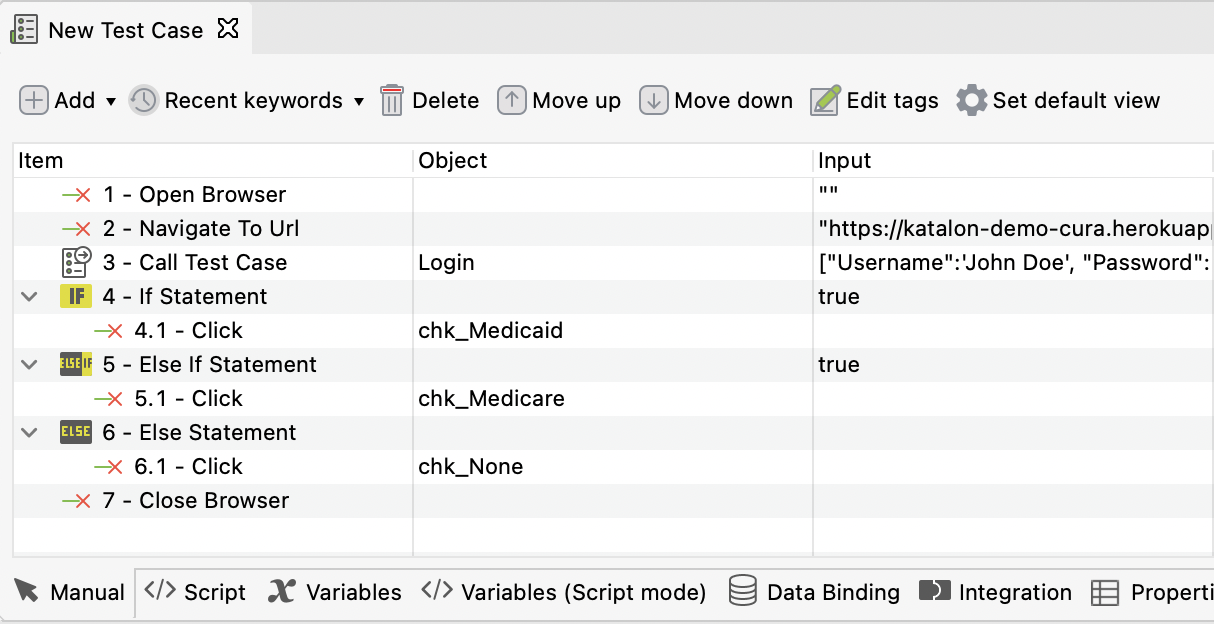
Task: Select the Call Test Case step icon
Action: pos(76,262)
